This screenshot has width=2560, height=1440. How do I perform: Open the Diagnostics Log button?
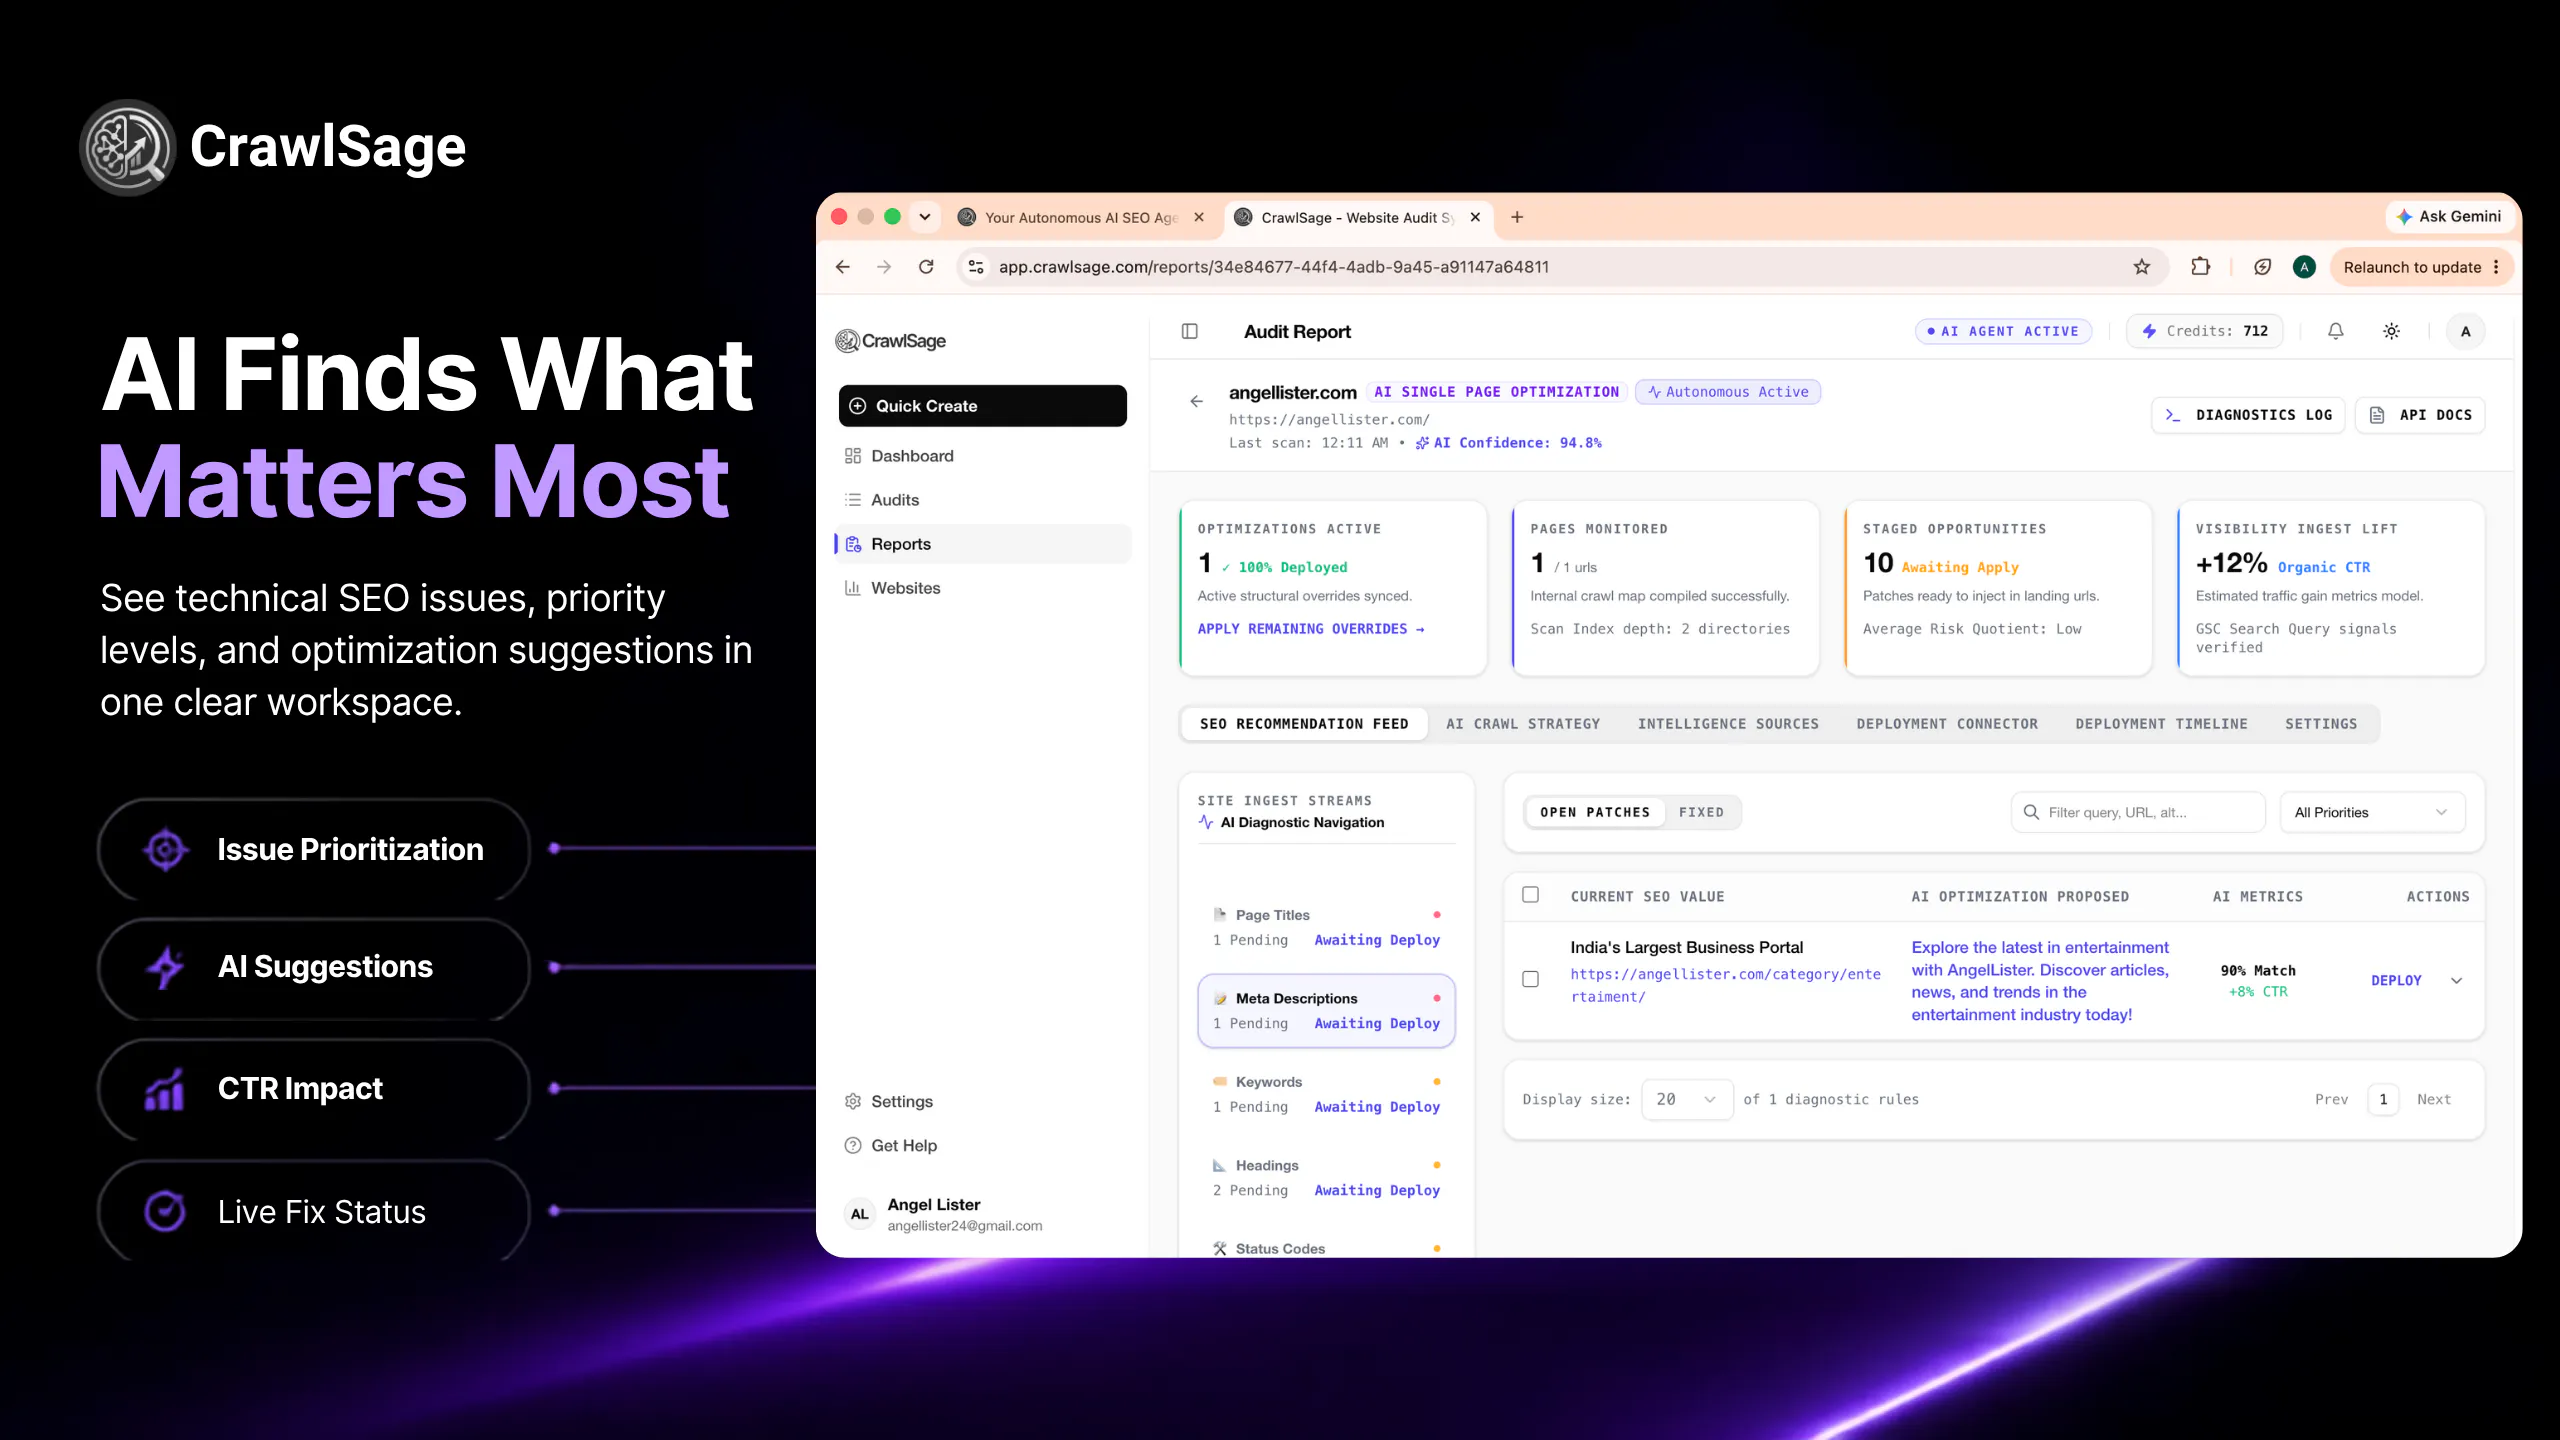pos(2247,415)
